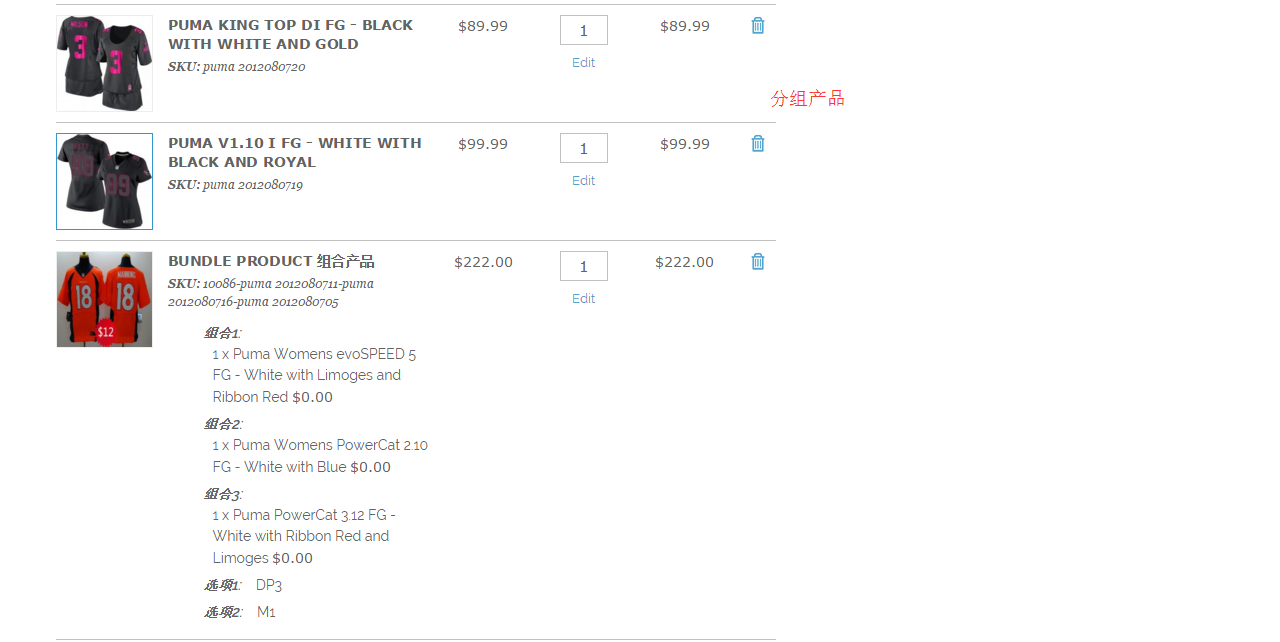View the black number 99 jersey thumbnail

click(x=105, y=181)
